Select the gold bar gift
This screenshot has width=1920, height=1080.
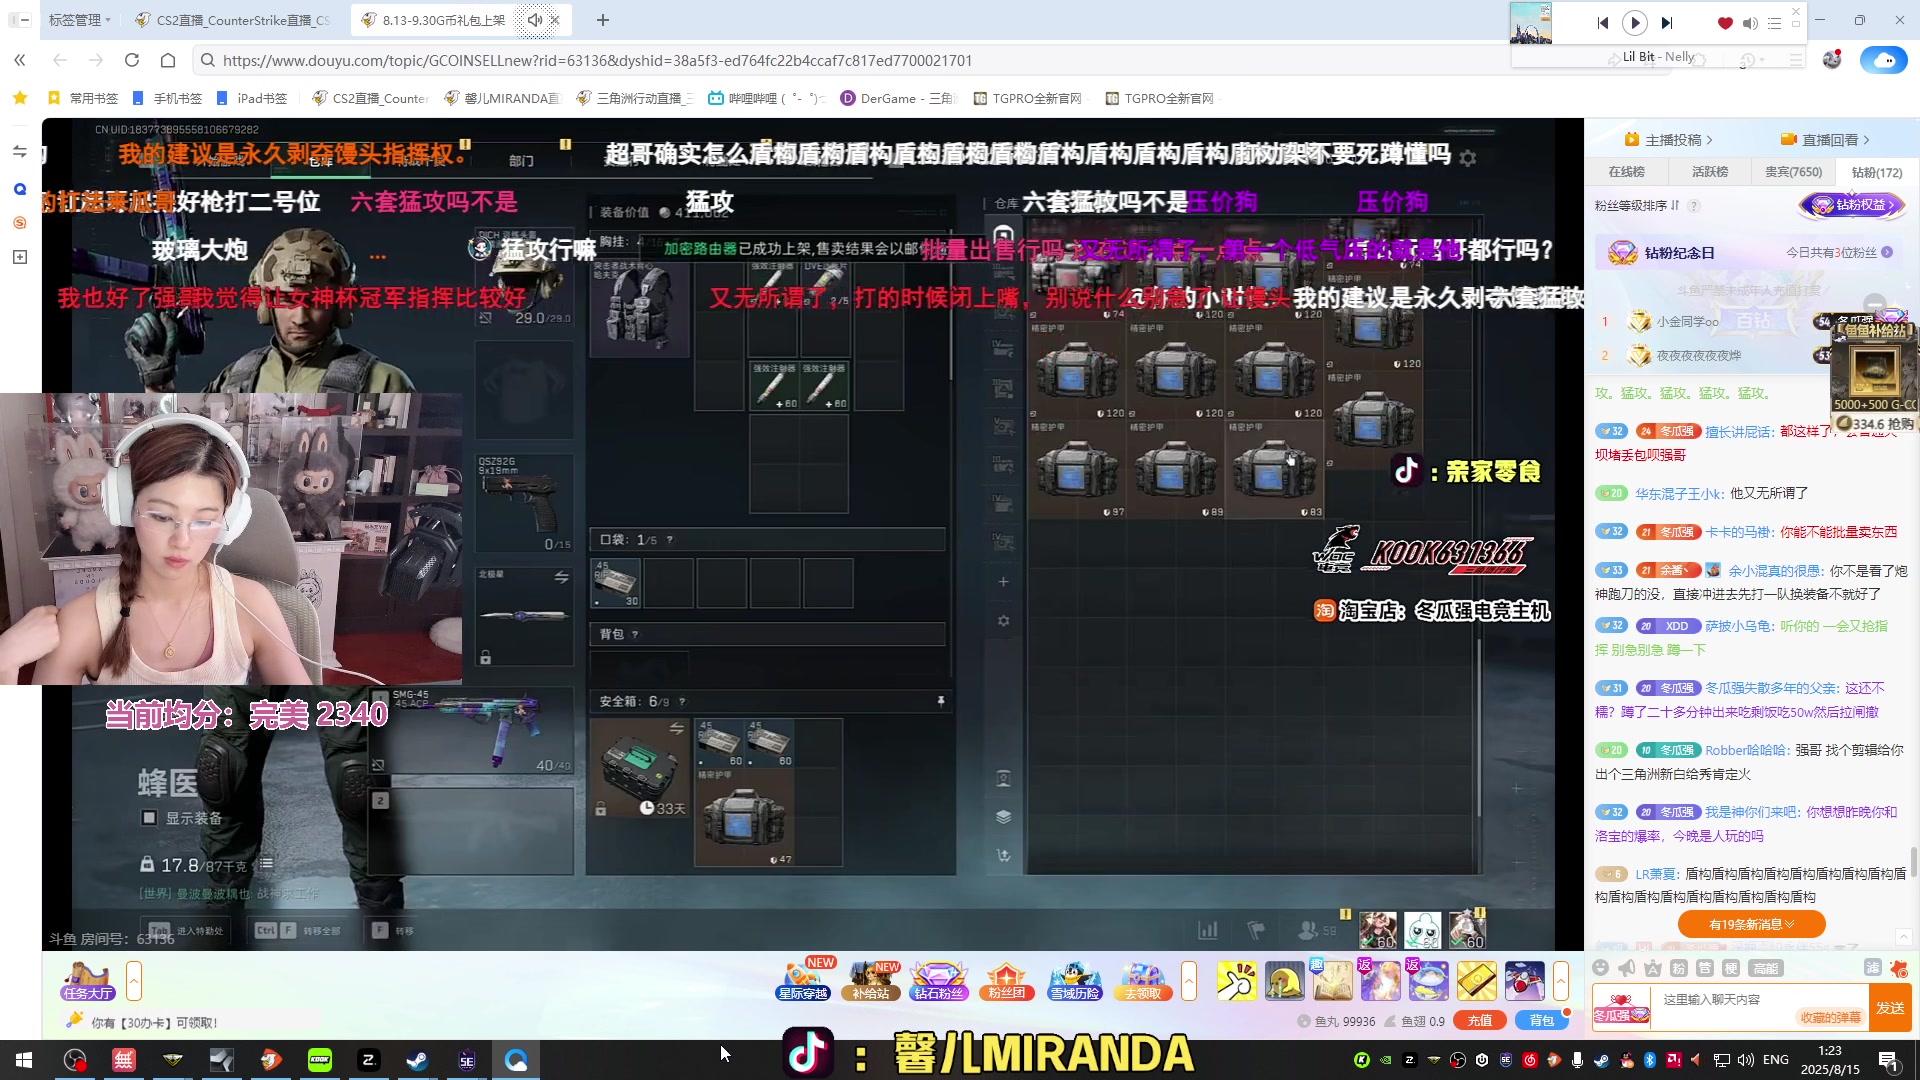1477,981
